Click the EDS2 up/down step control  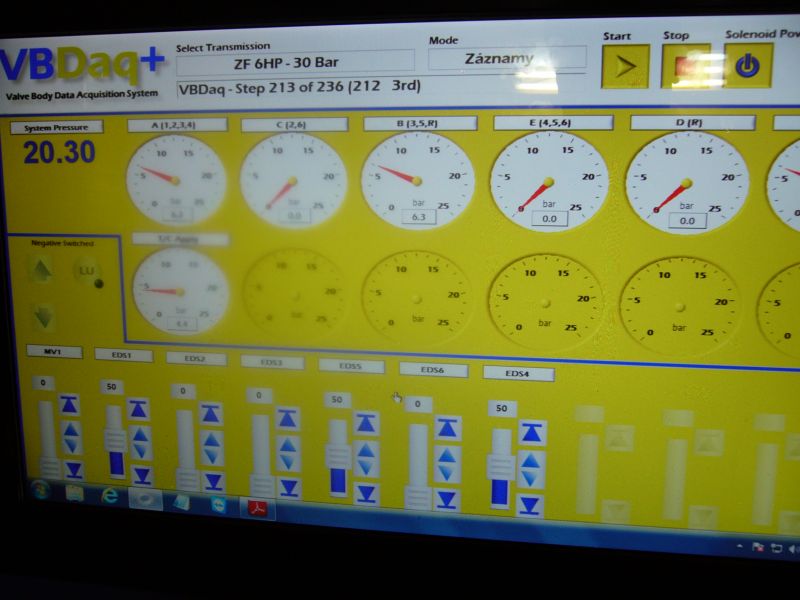[x=212, y=447]
